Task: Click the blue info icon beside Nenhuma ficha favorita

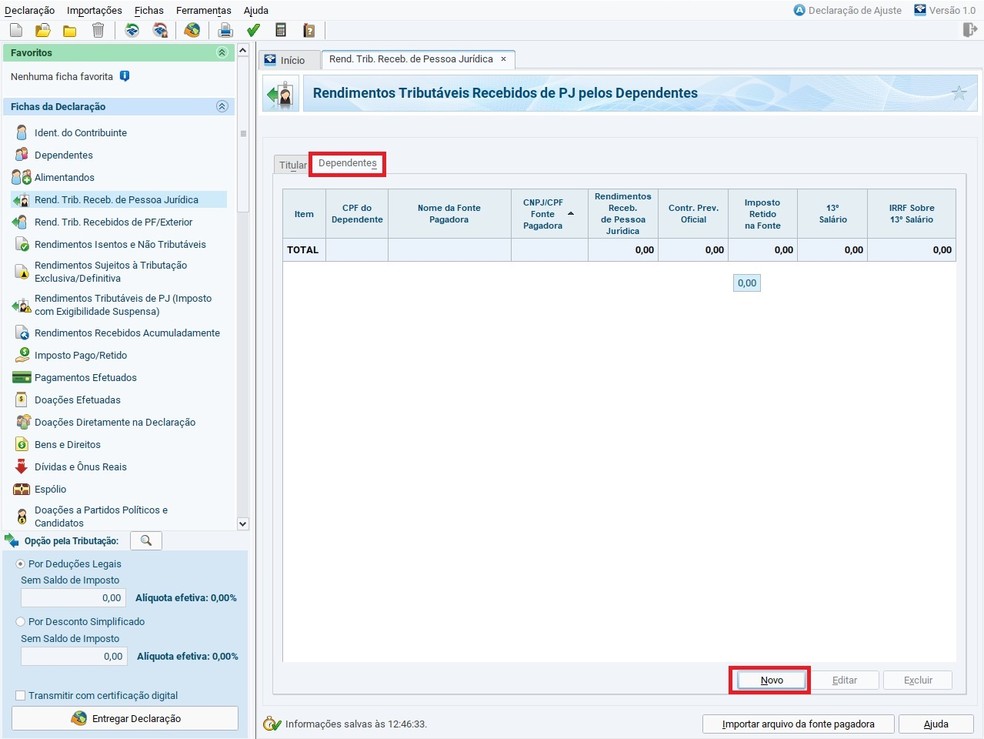Action: click(125, 76)
